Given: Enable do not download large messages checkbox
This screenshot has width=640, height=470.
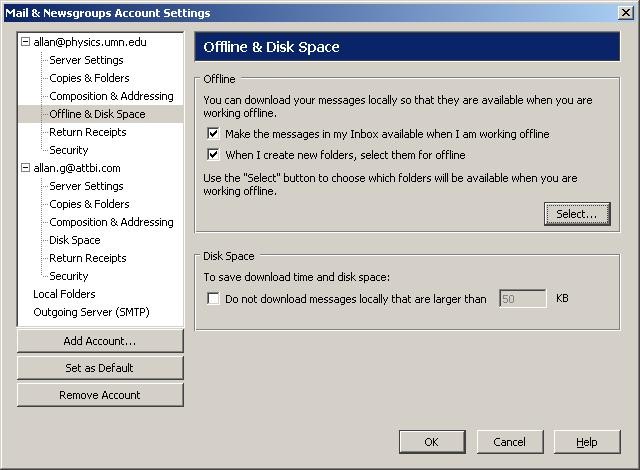Looking at the screenshot, I should pos(213,298).
